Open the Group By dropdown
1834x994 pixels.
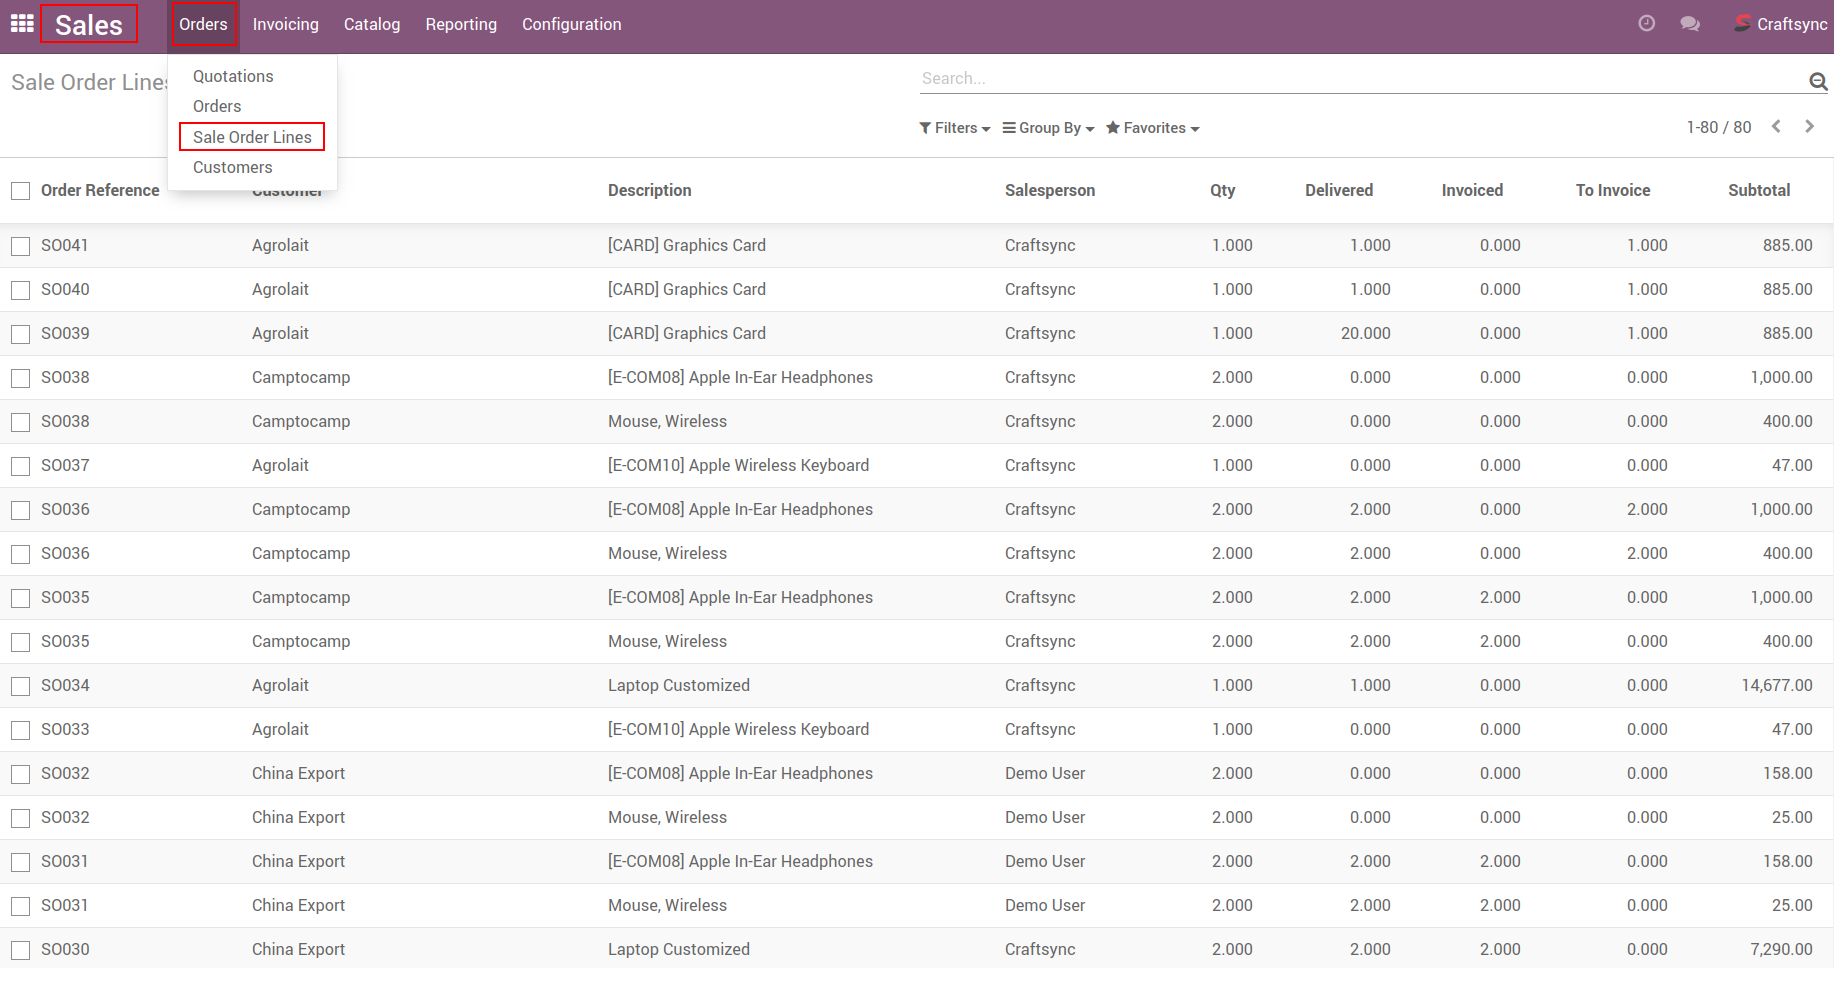coord(1048,128)
